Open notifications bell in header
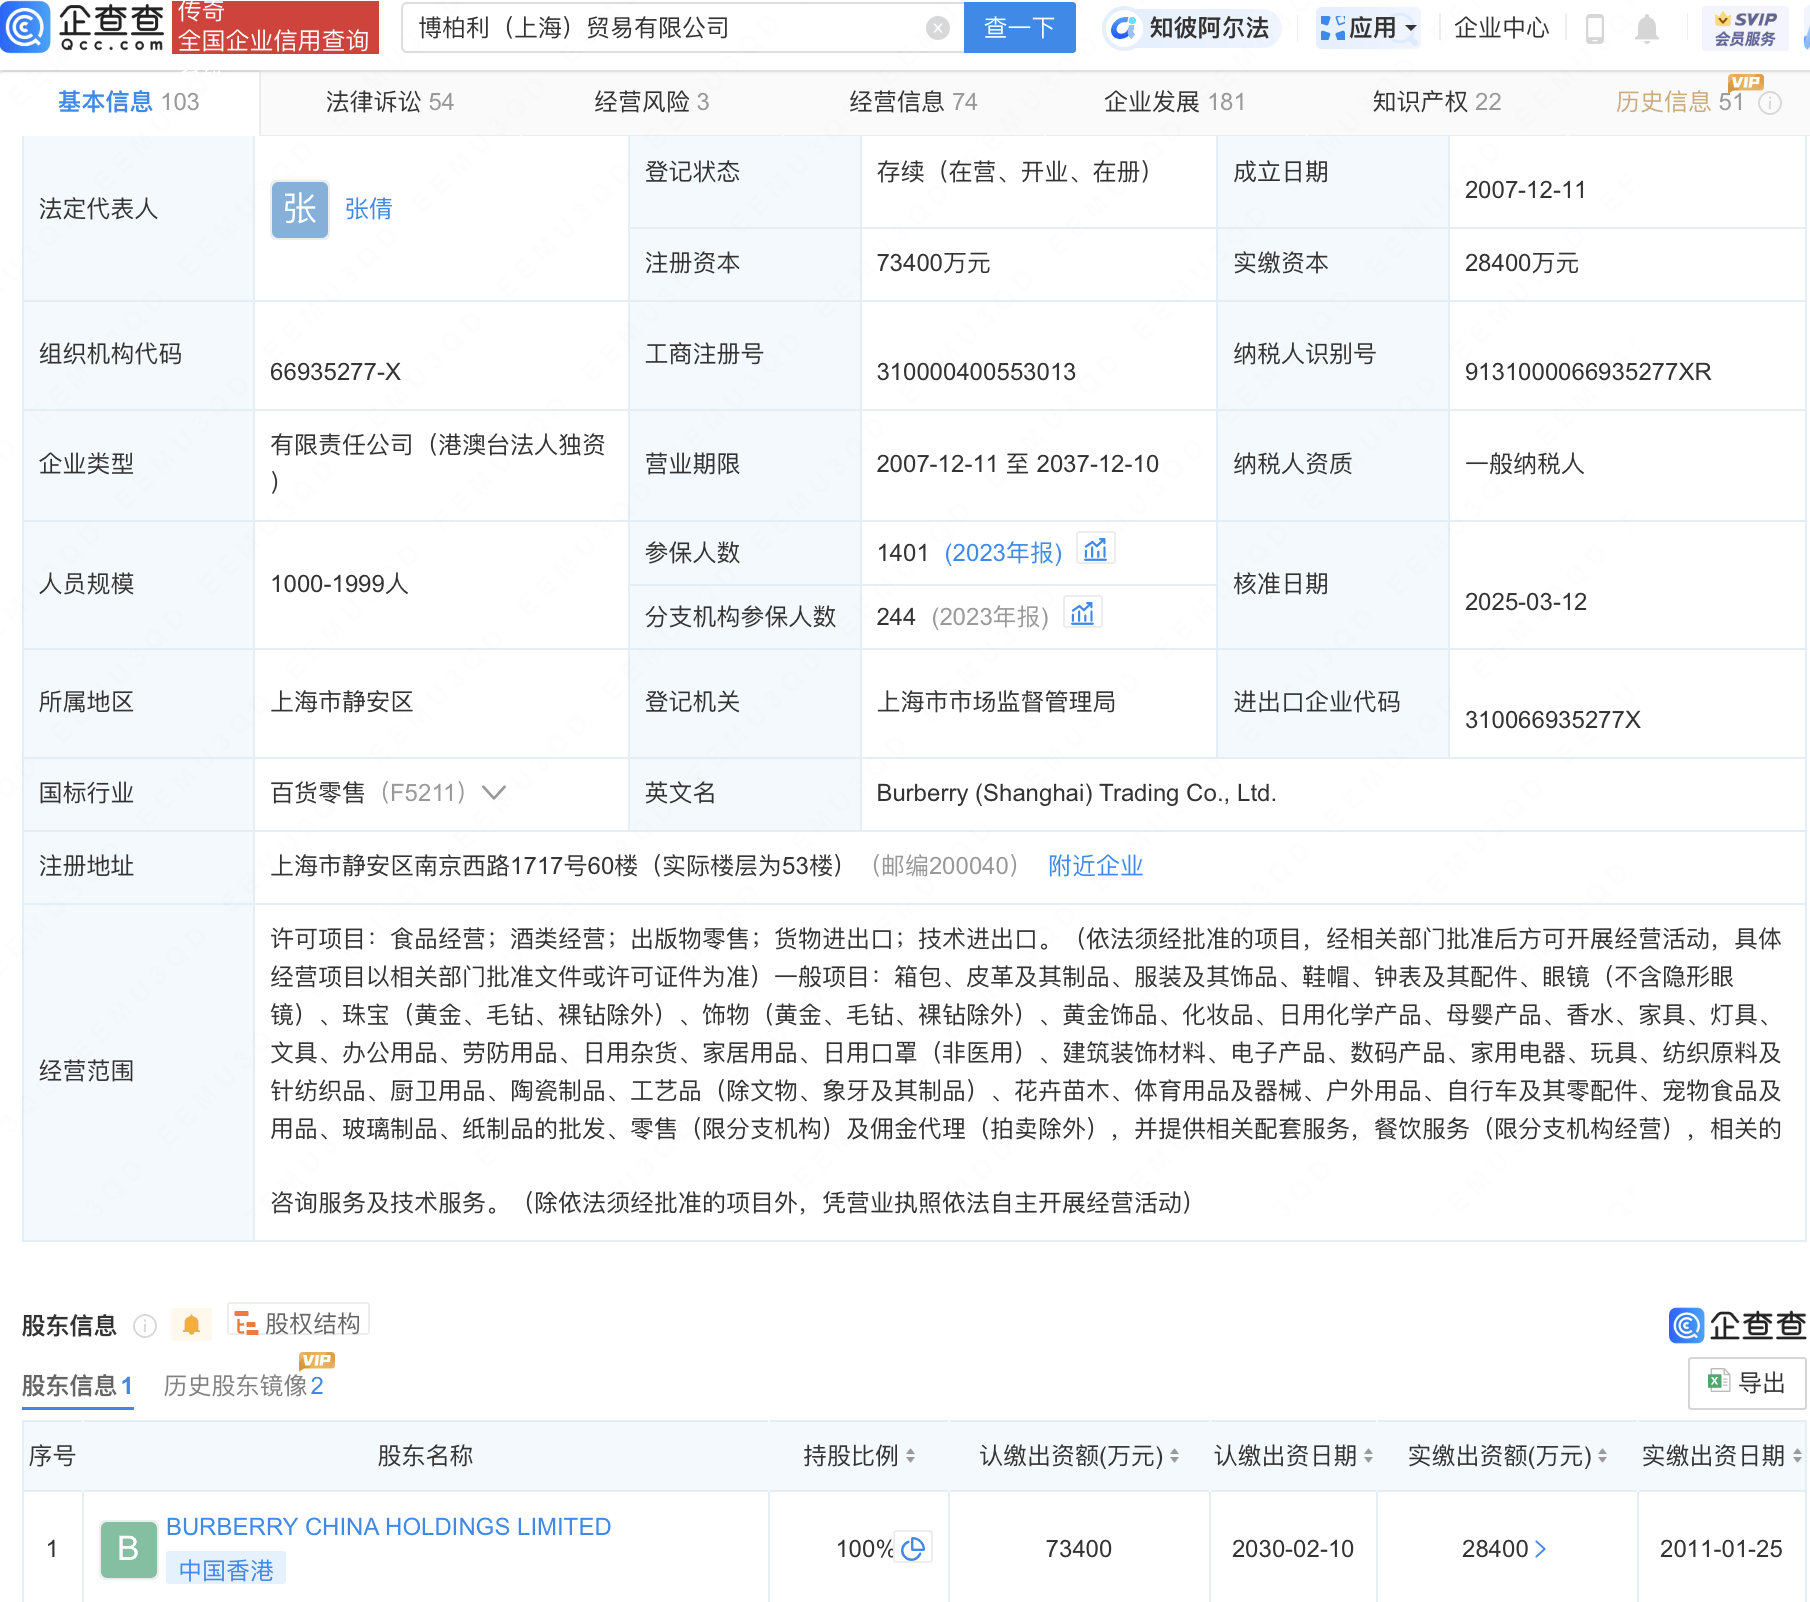Image resolution: width=1810 pixels, height=1602 pixels. click(1647, 29)
